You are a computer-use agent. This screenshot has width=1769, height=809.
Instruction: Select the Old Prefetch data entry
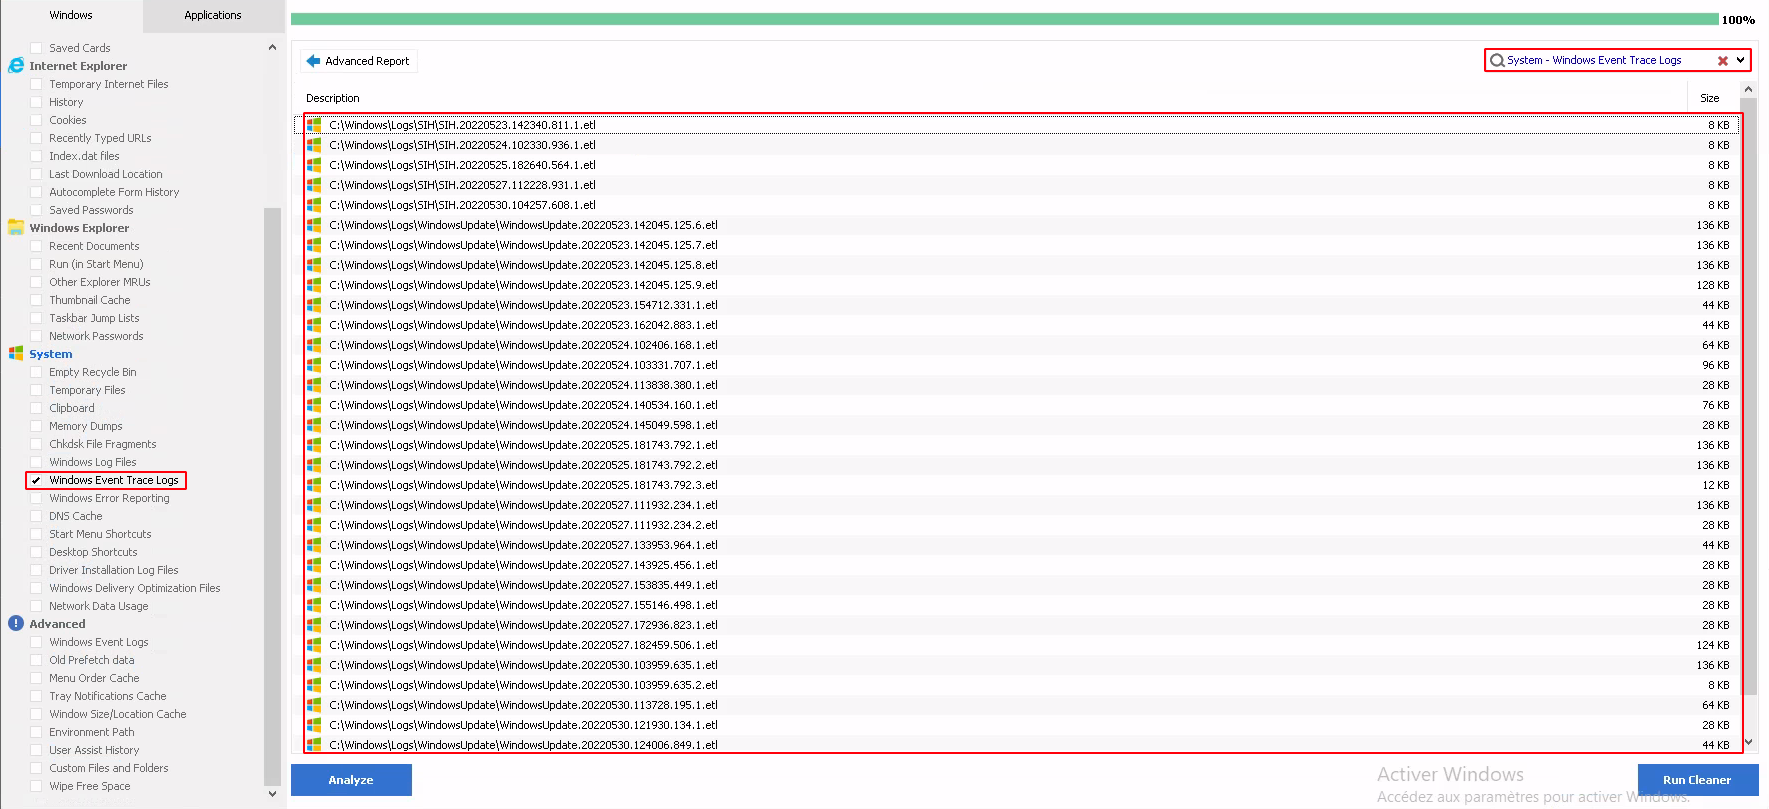point(92,660)
